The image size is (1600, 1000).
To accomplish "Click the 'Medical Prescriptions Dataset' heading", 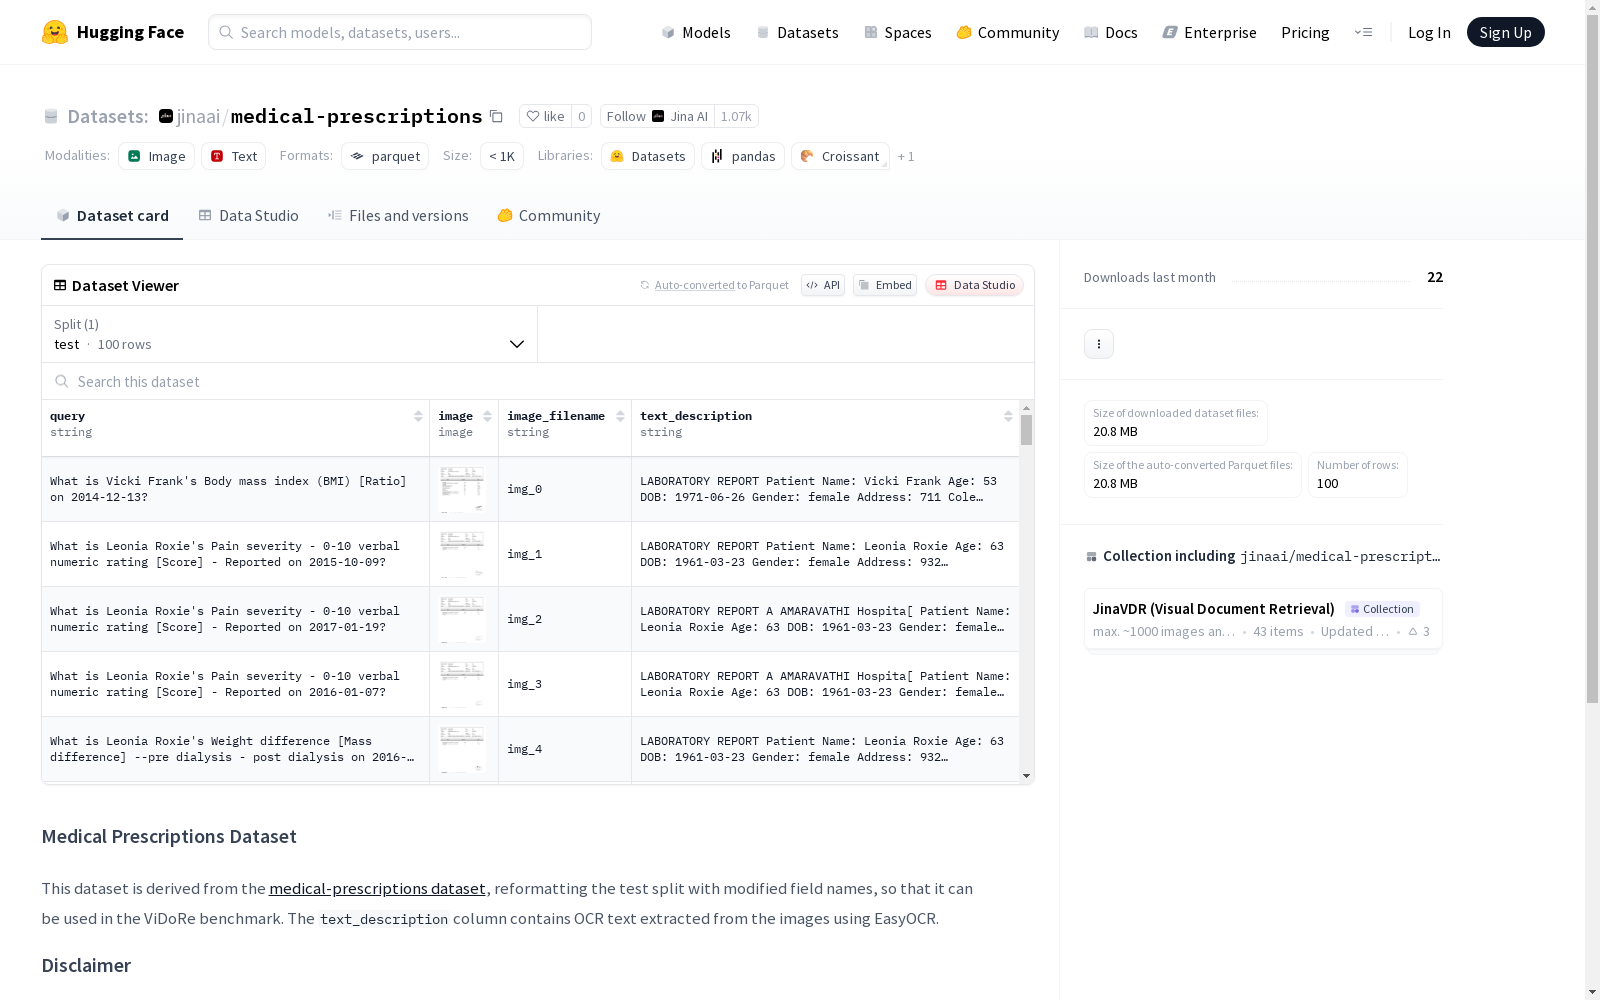I will (x=169, y=836).
